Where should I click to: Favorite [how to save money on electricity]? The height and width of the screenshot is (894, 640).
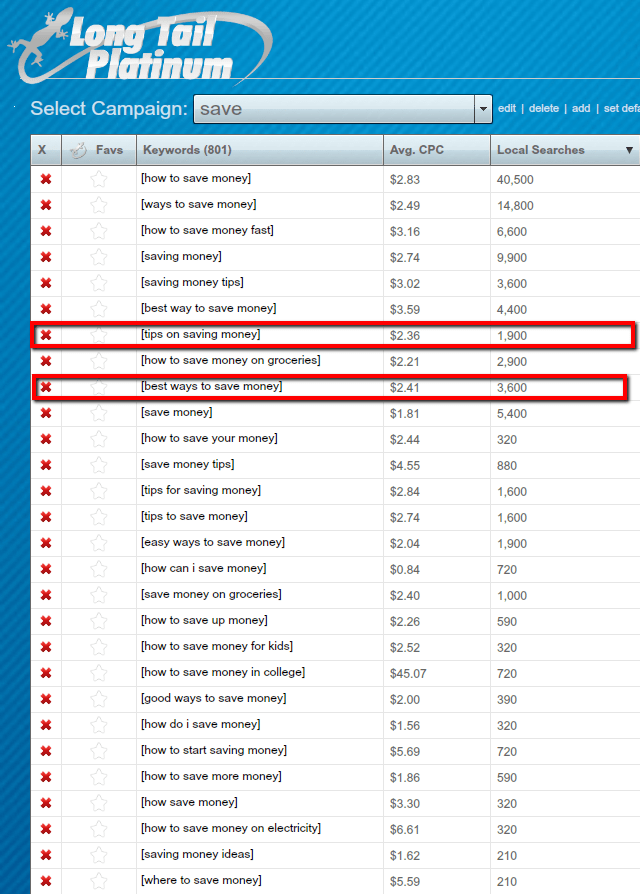click(99, 830)
